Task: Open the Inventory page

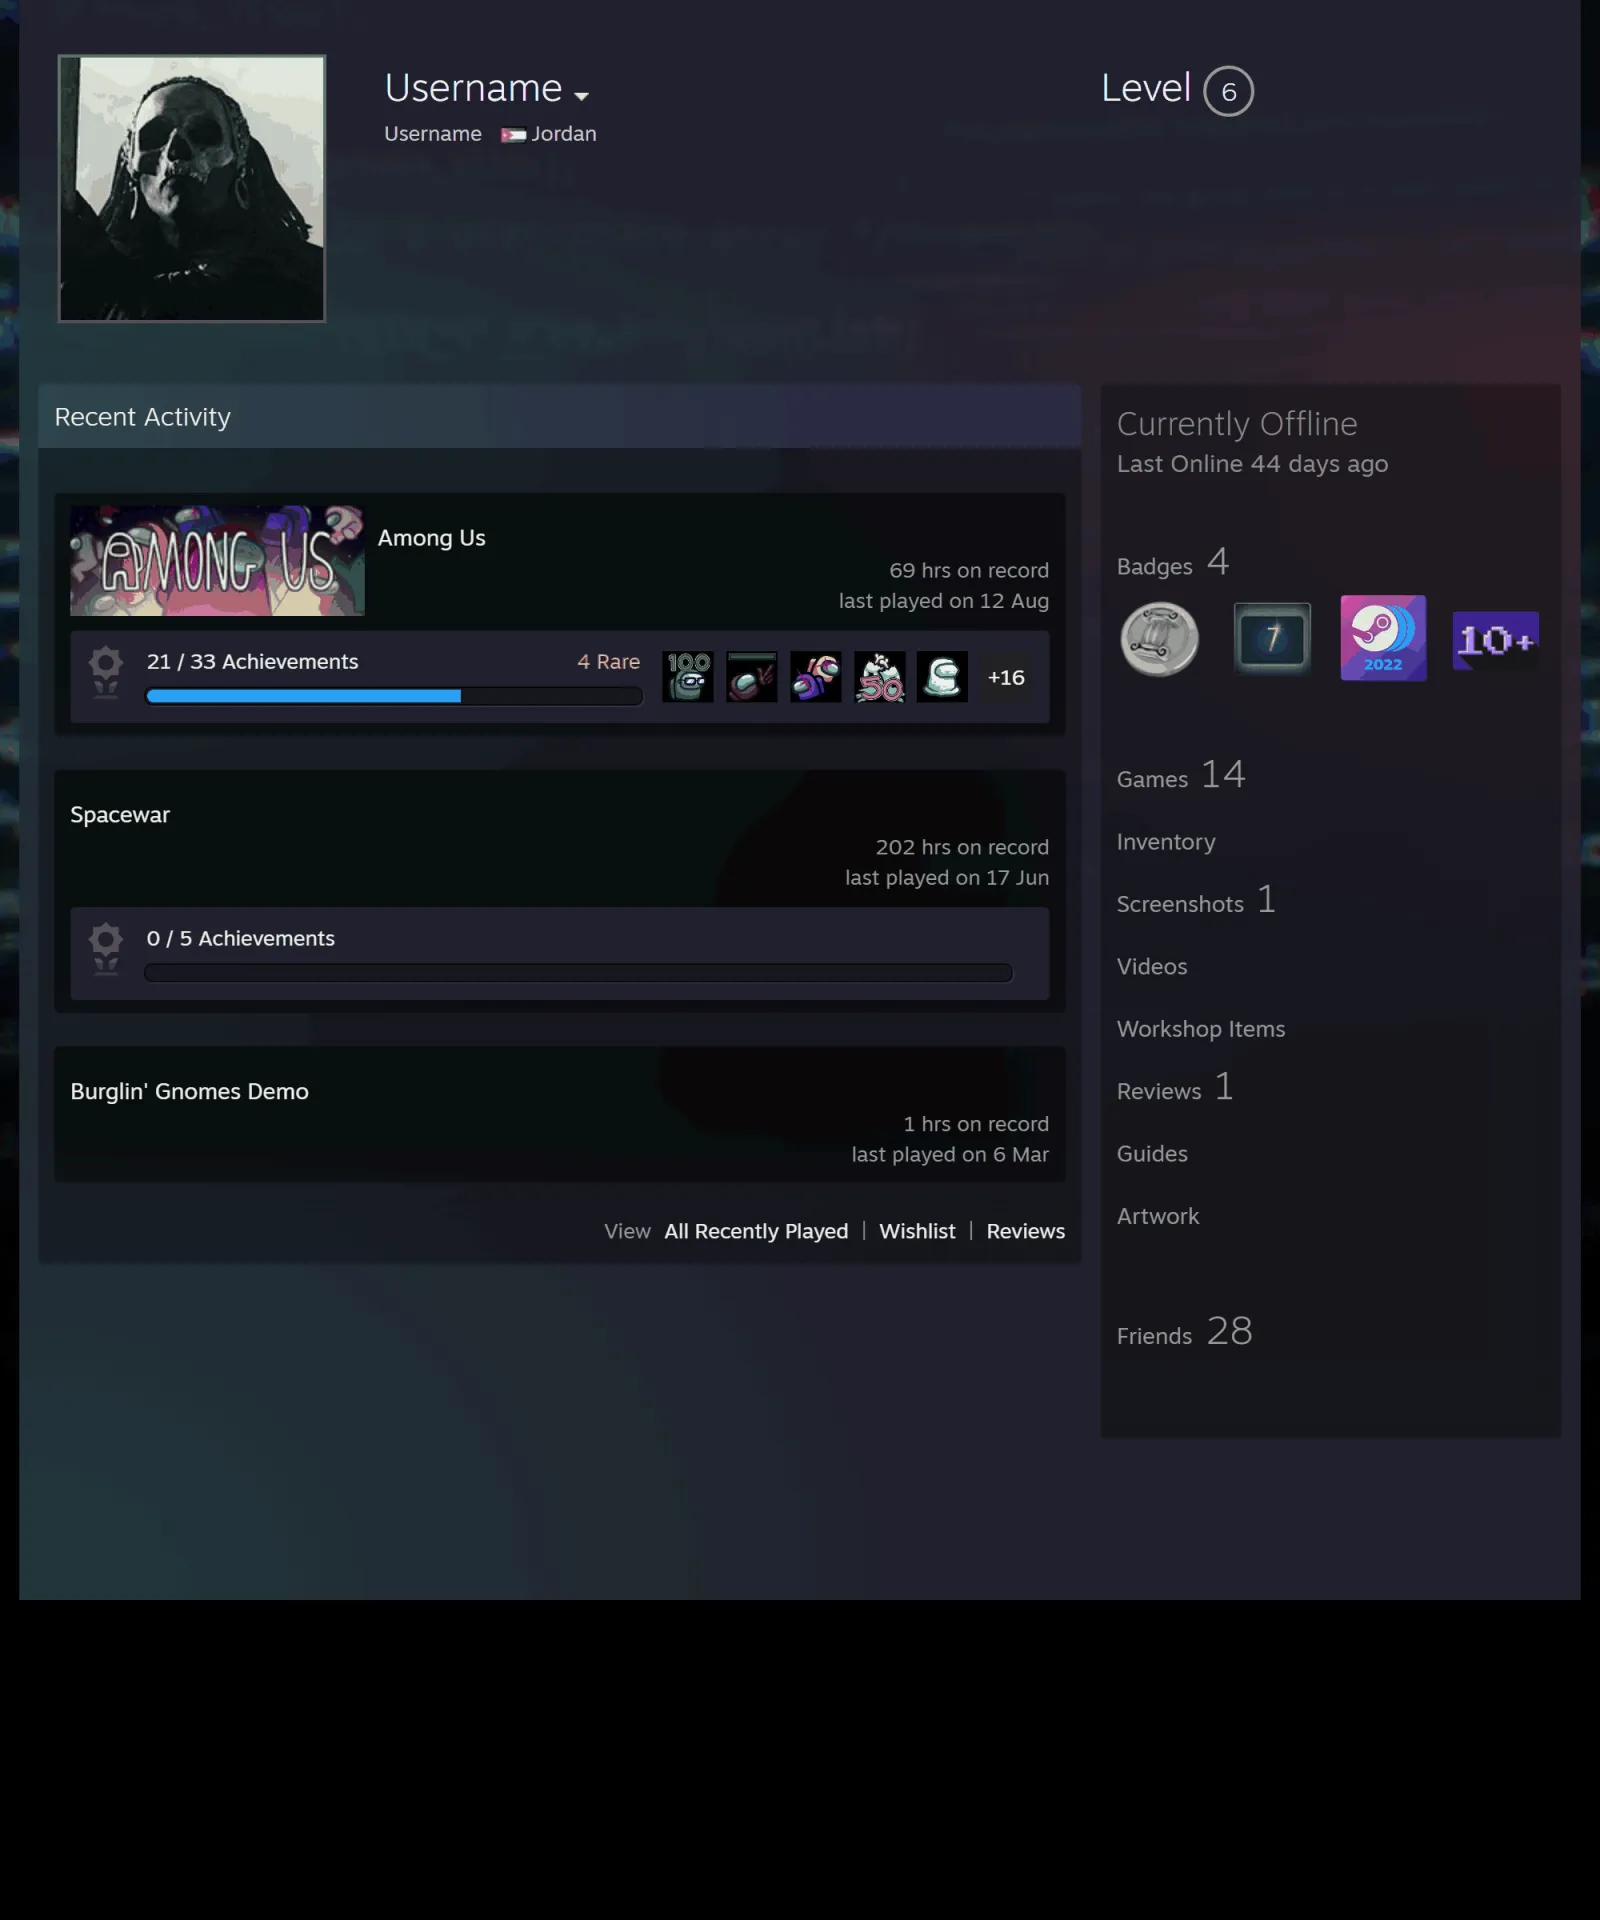Action: tap(1166, 842)
